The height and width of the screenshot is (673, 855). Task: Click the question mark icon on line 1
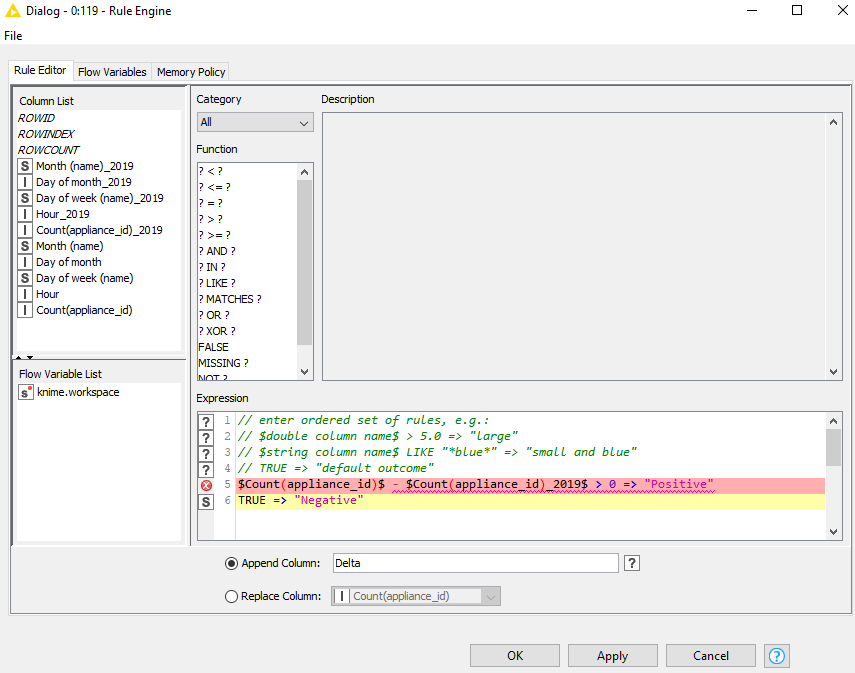pyautogui.click(x=206, y=421)
